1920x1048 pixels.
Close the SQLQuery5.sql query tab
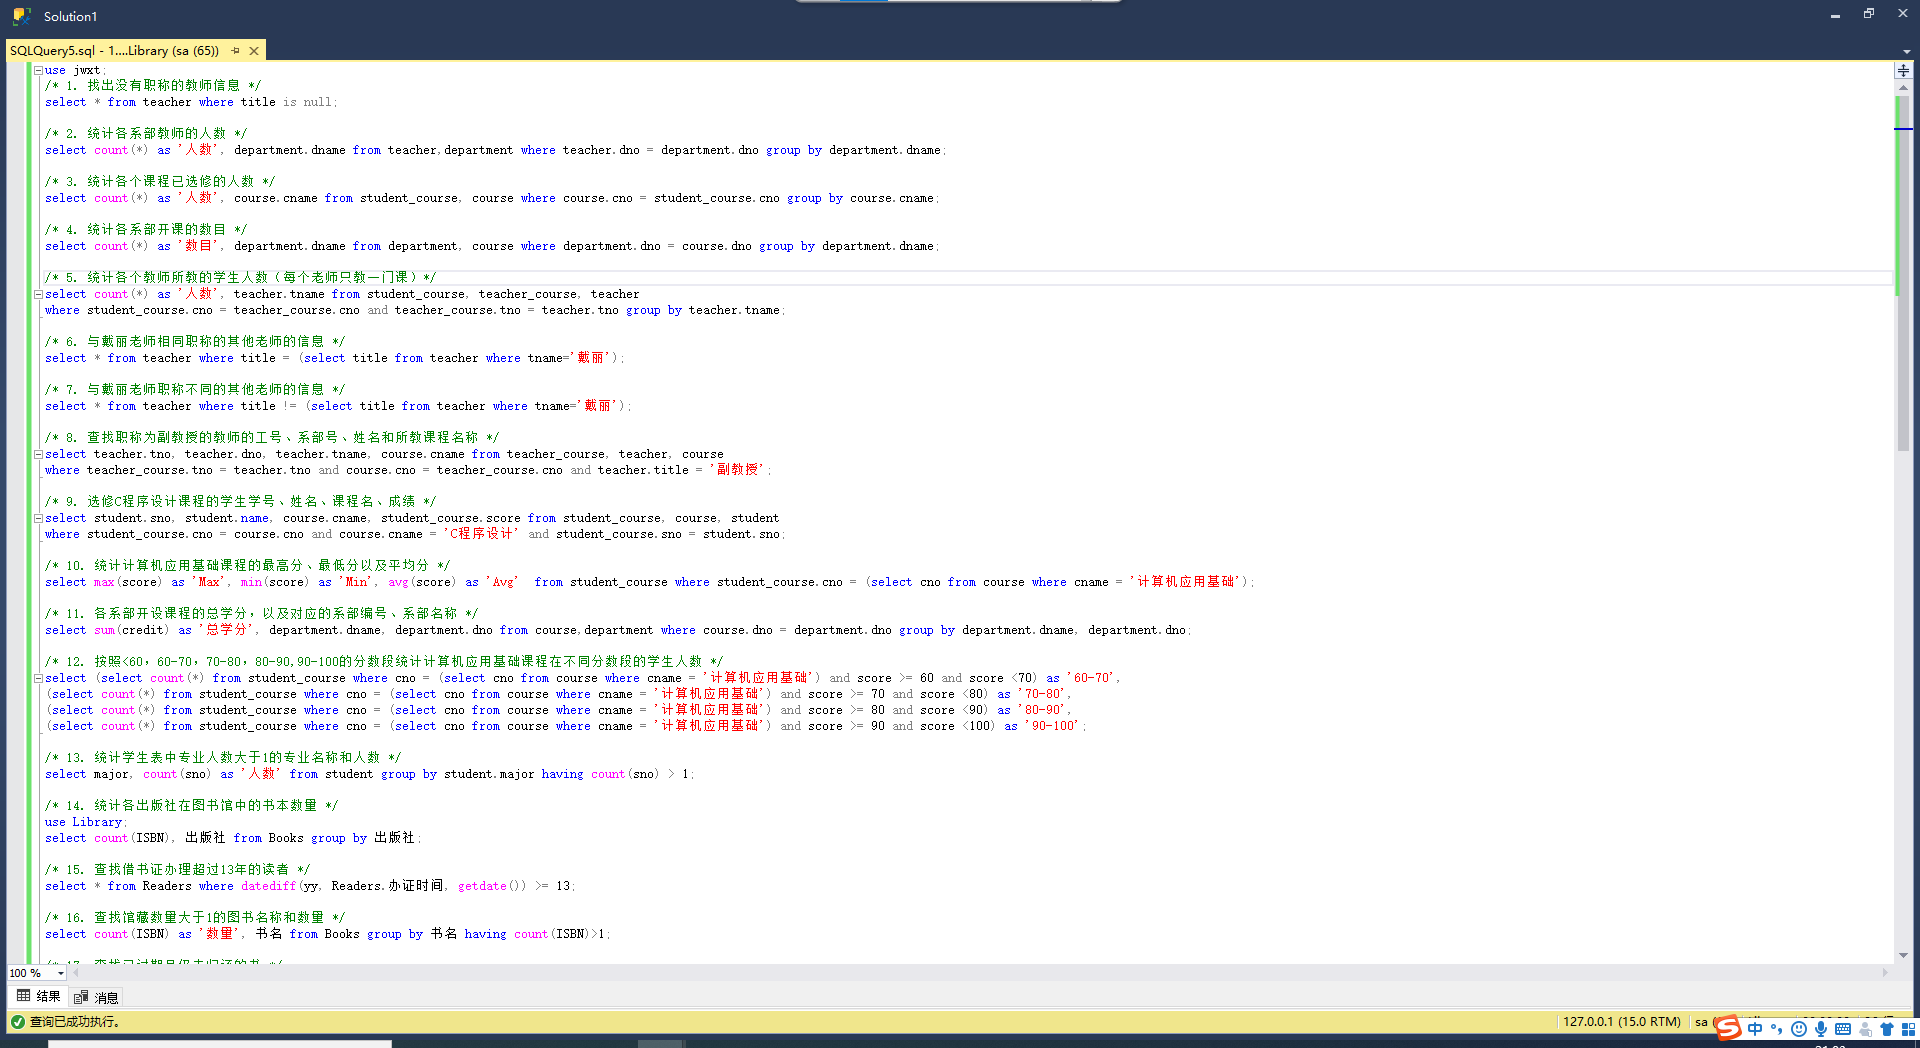[x=254, y=50]
